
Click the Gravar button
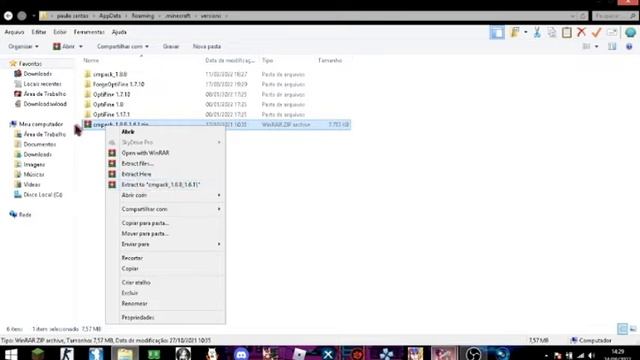[171, 47]
